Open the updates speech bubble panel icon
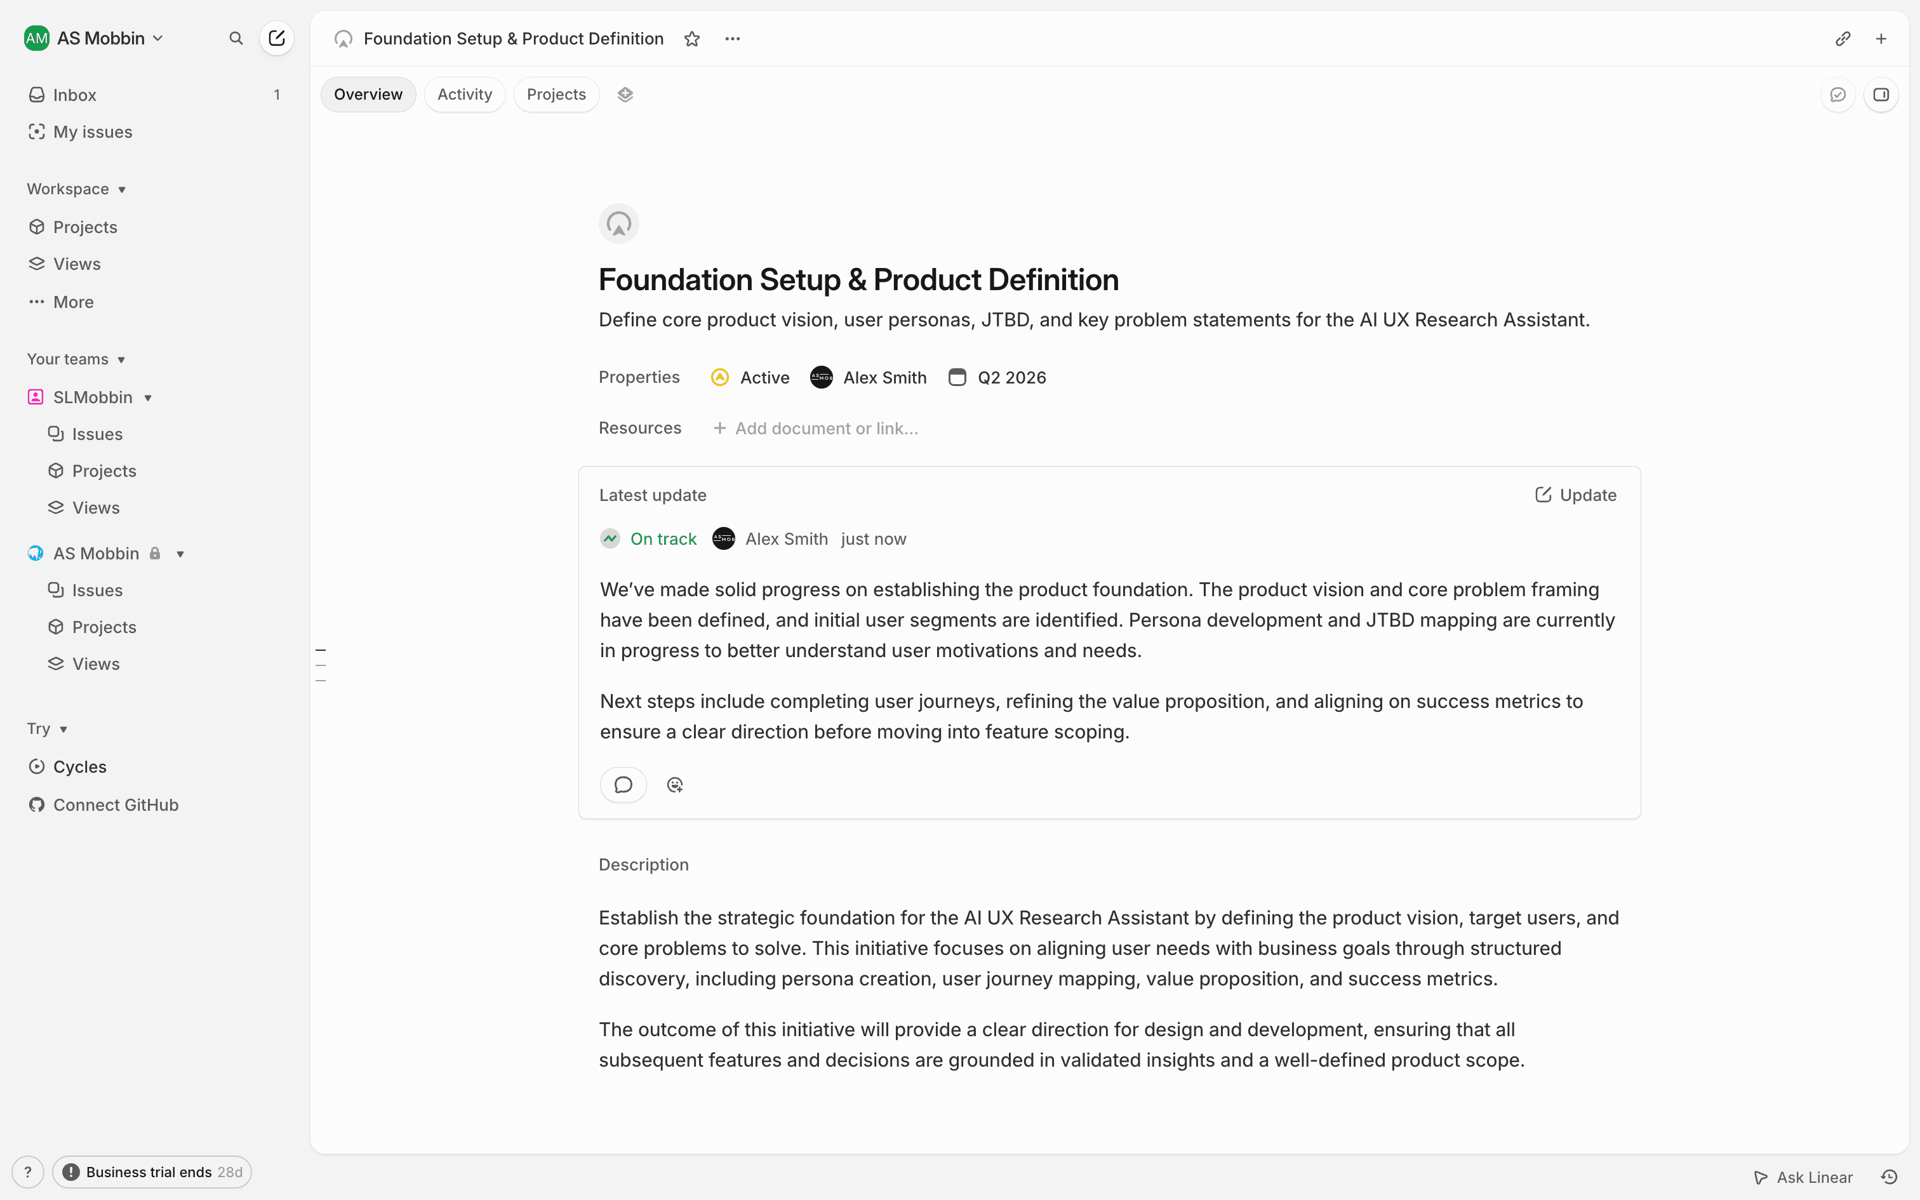Viewport: 1920px width, 1200px height. pos(1838,95)
